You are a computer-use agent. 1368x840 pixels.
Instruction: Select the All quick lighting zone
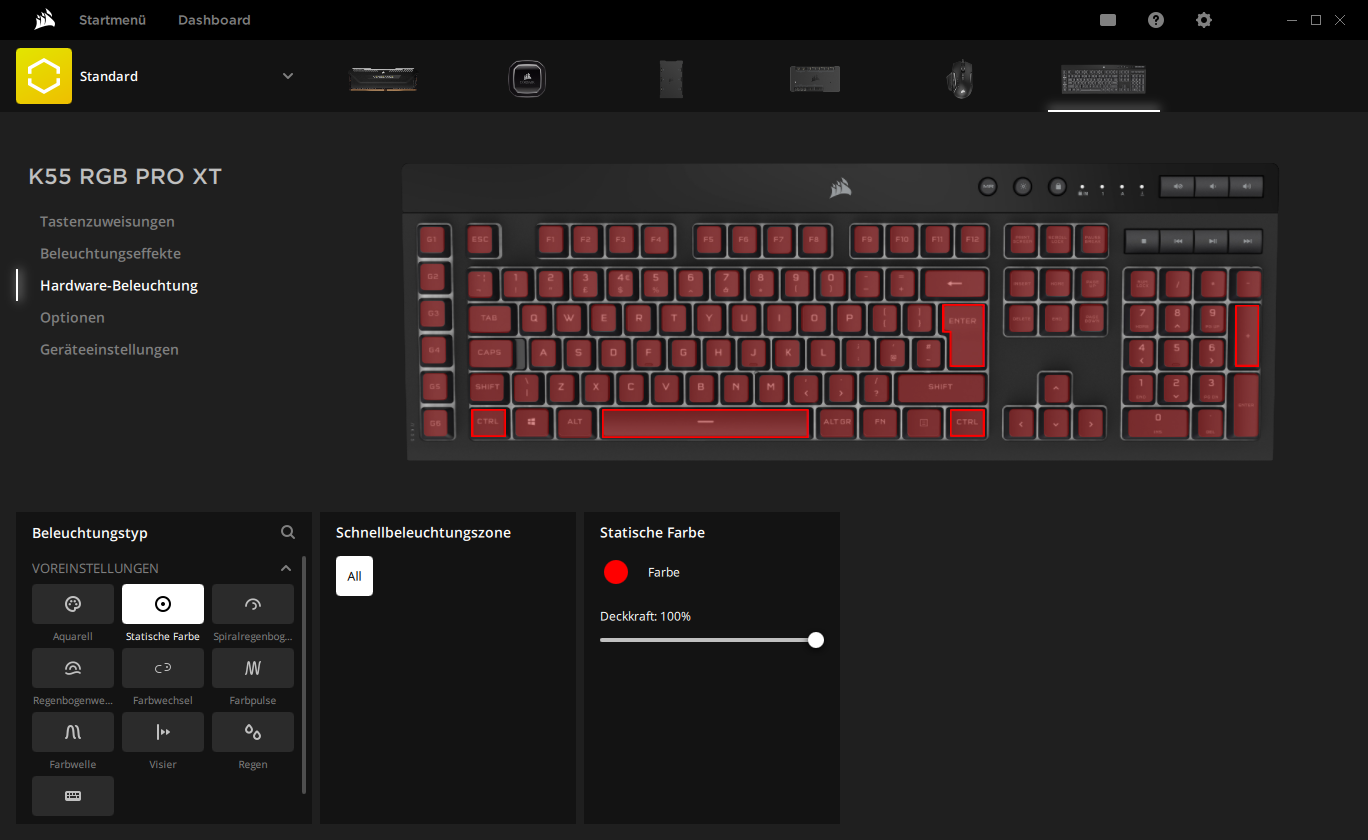pos(354,576)
